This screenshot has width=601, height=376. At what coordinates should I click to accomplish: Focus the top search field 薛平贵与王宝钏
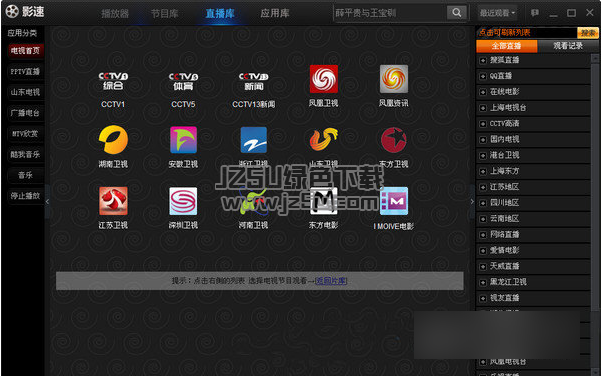coord(390,13)
